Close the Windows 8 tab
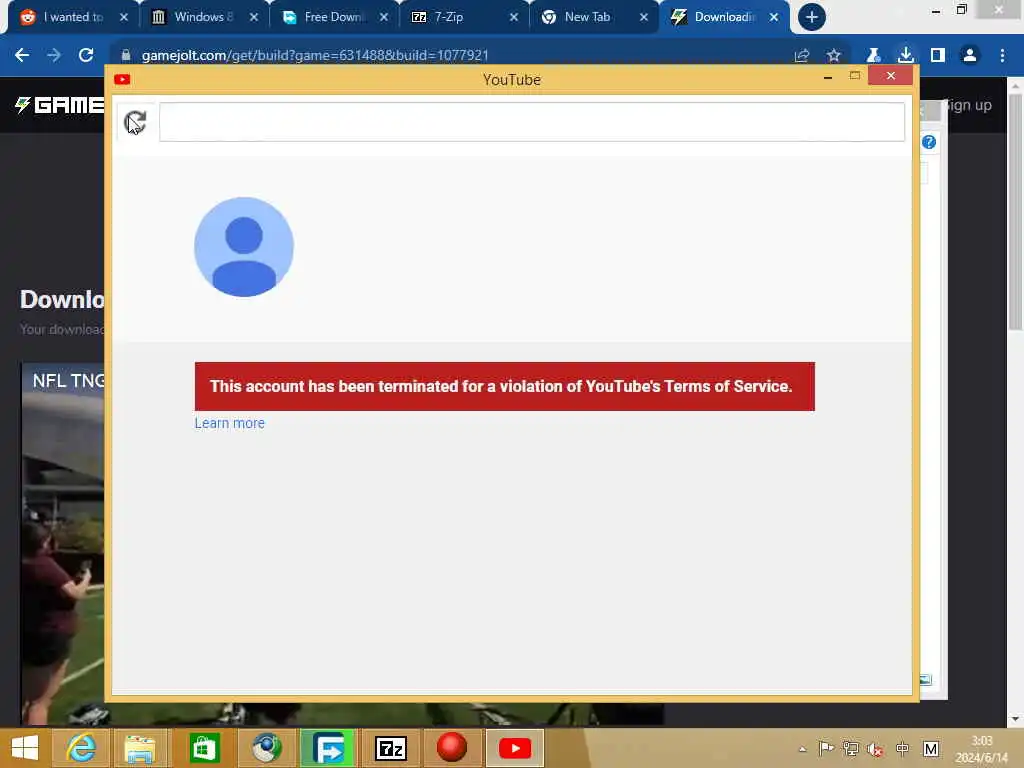This screenshot has width=1024, height=768. click(254, 18)
